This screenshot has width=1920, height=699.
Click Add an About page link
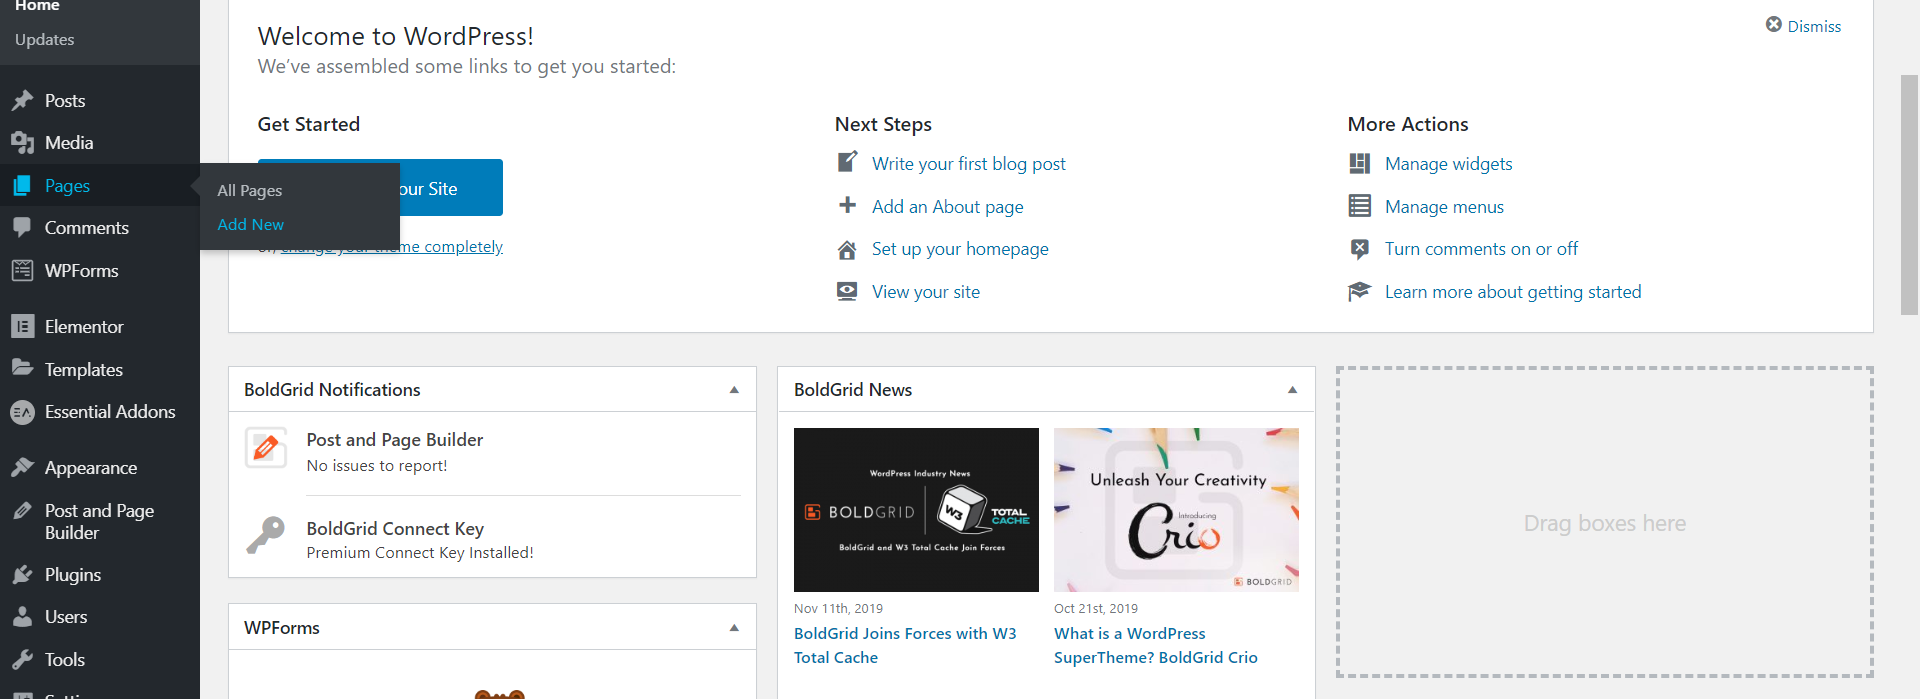(x=948, y=207)
